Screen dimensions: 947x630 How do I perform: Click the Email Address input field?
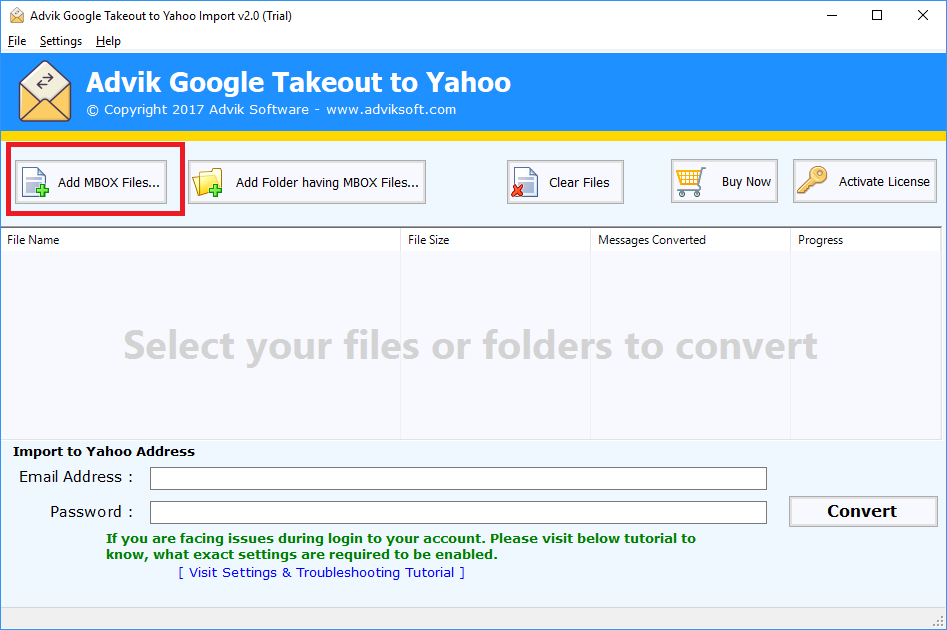pos(458,478)
